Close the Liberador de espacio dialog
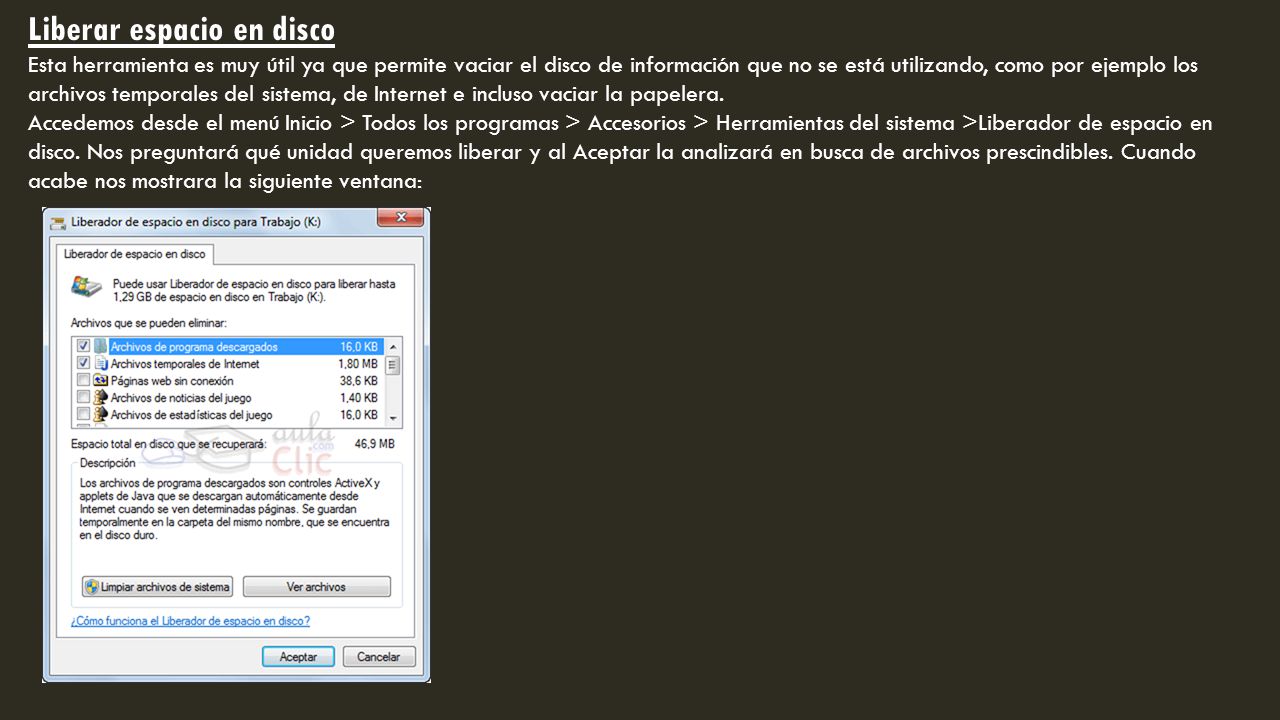 [x=401, y=218]
